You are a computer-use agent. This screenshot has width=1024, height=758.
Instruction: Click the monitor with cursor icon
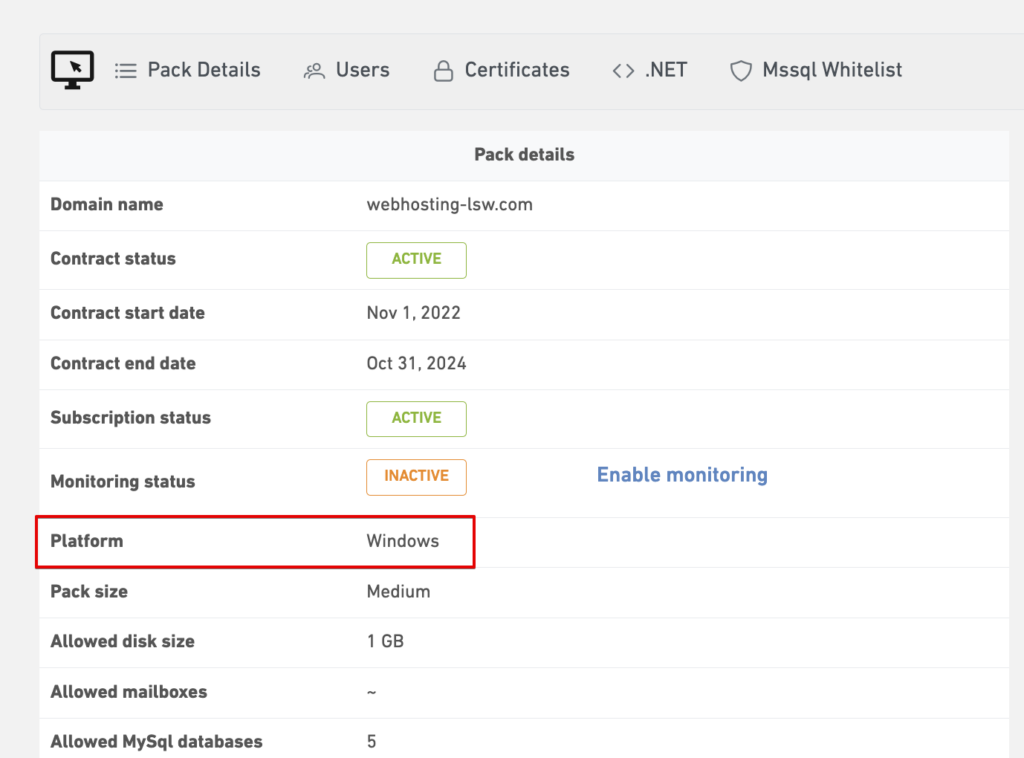(x=72, y=69)
